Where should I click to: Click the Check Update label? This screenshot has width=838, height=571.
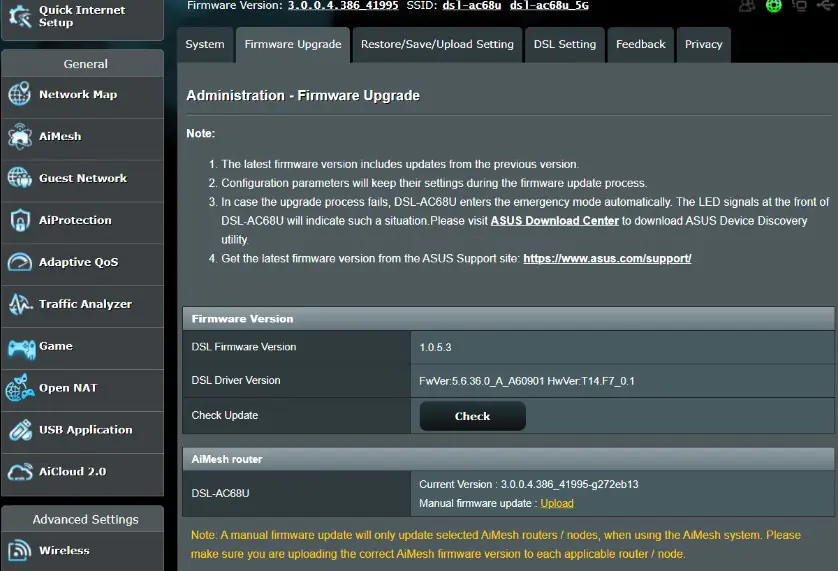(x=224, y=415)
